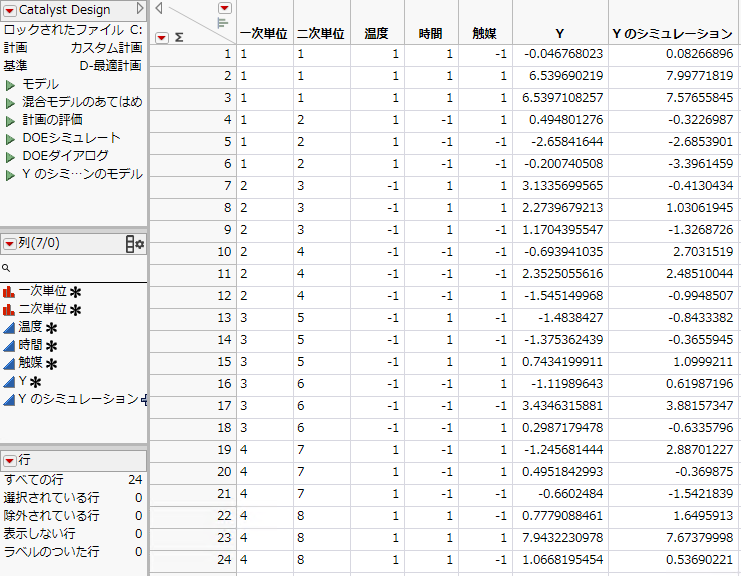The height and width of the screenshot is (576, 741).
Task: Click the nominal type icon of 二次単位
Action: click(9, 310)
